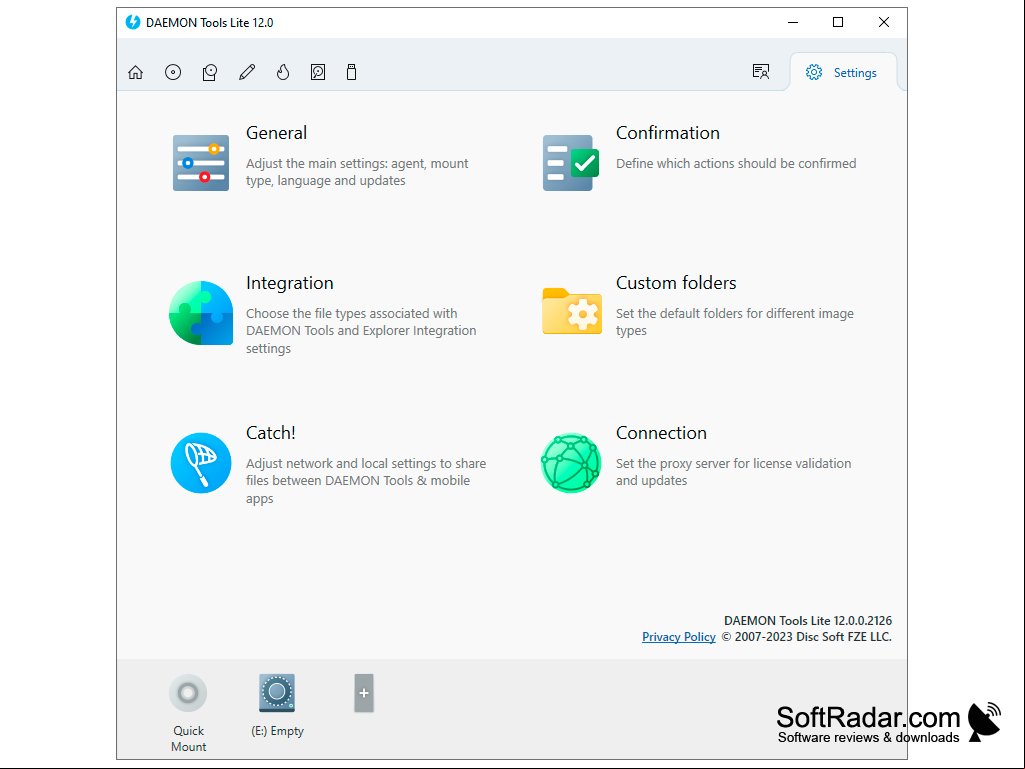Click 'Set the proxy server' description text
Screen dimensions: 1025x769
click(733, 472)
